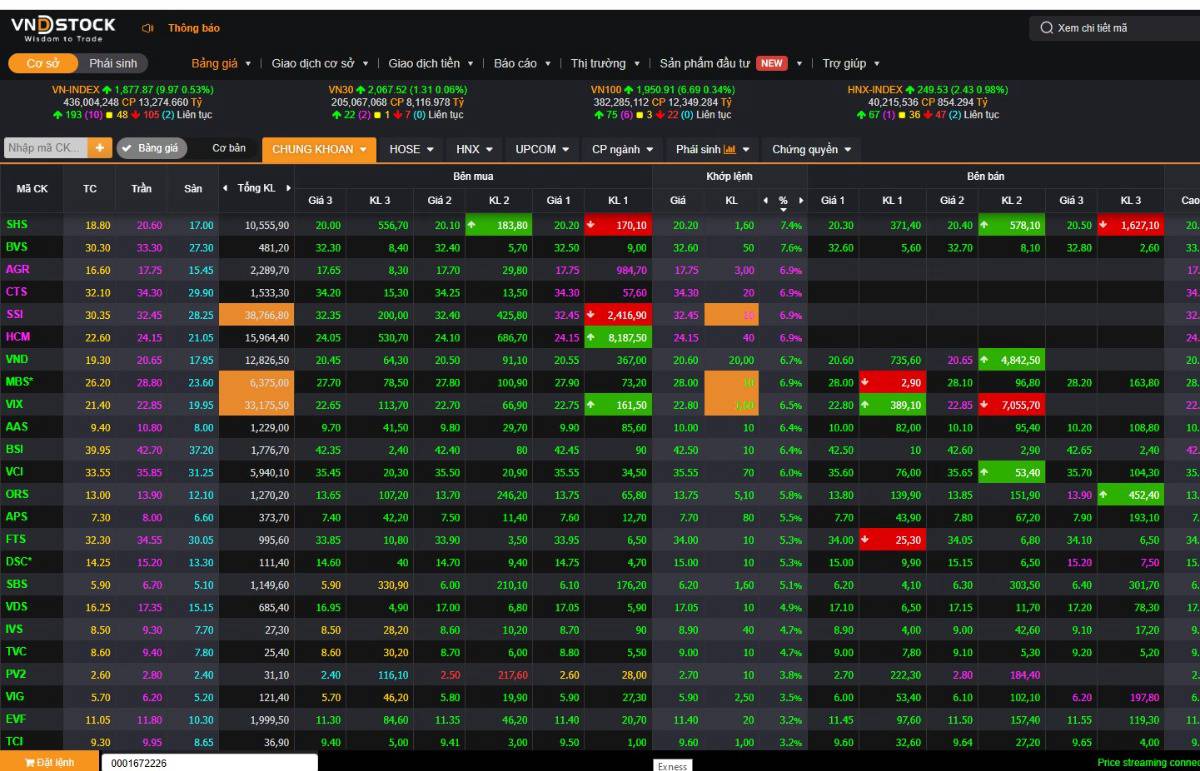This screenshot has height=771, width=1200.
Task: Click the orange plus add-symbol button
Action: [x=100, y=148]
